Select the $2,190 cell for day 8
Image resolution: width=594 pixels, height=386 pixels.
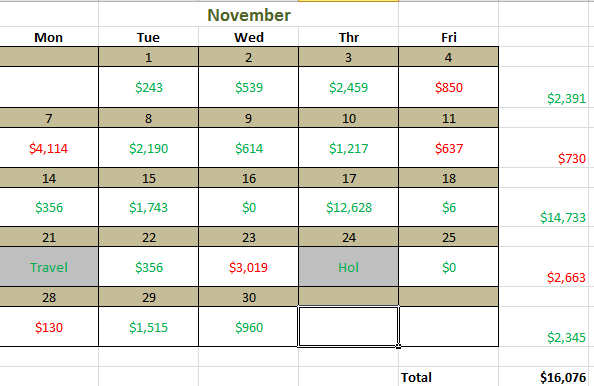point(148,148)
